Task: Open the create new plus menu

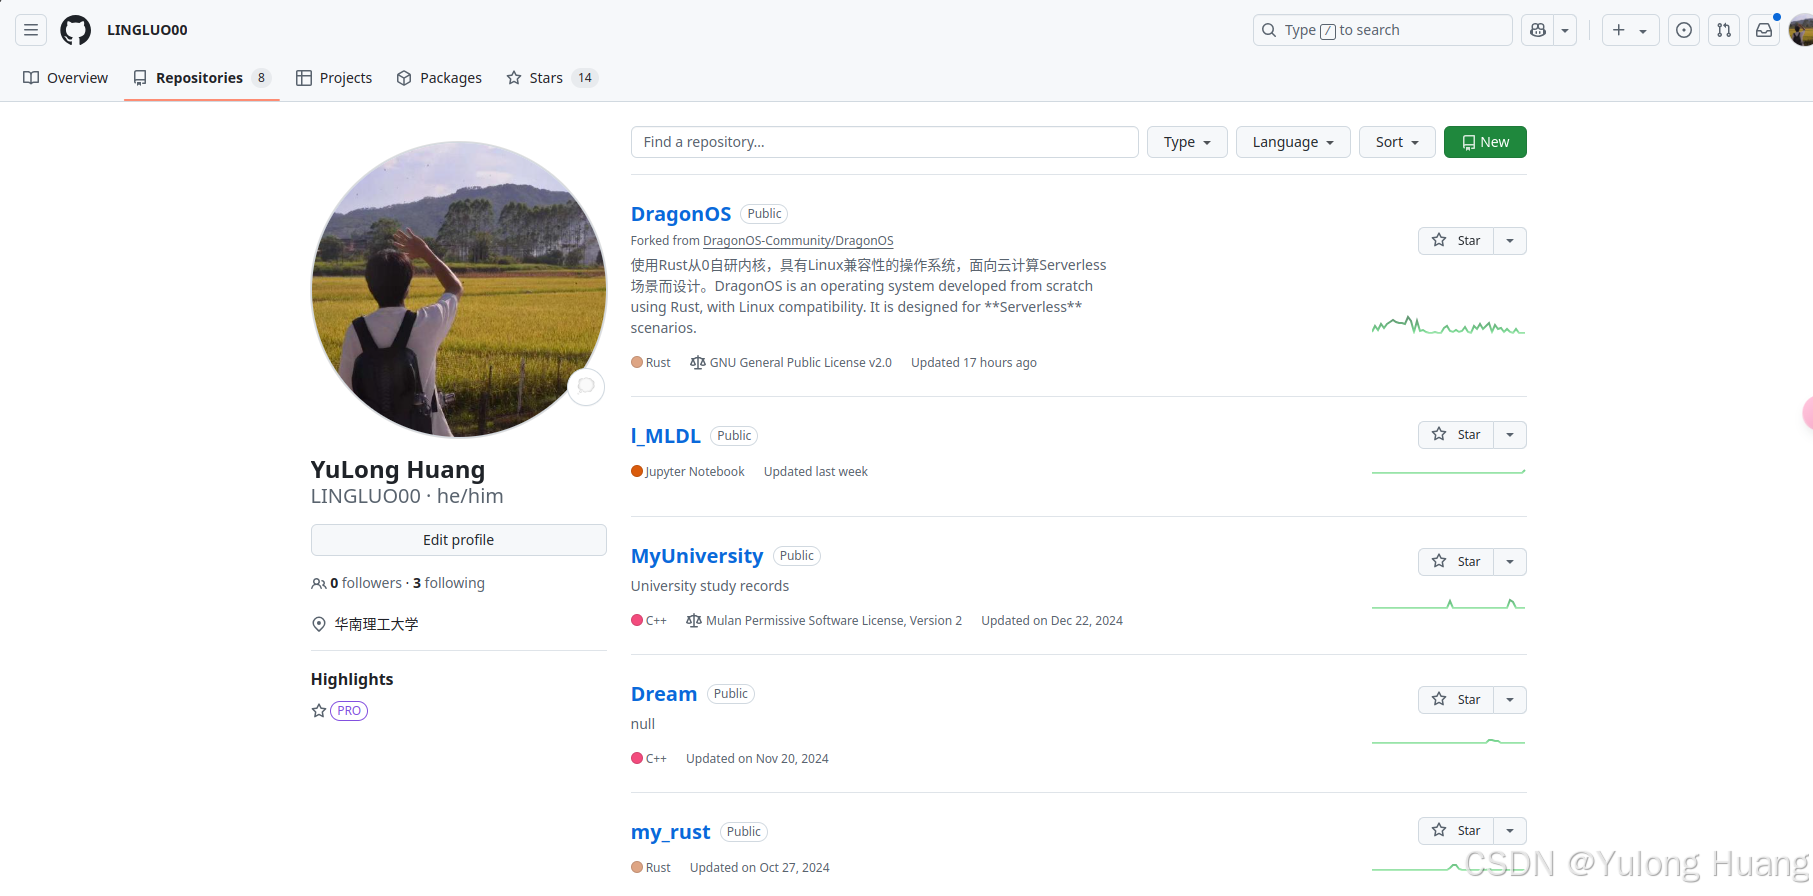Action: pyautogui.click(x=1630, y=30)
